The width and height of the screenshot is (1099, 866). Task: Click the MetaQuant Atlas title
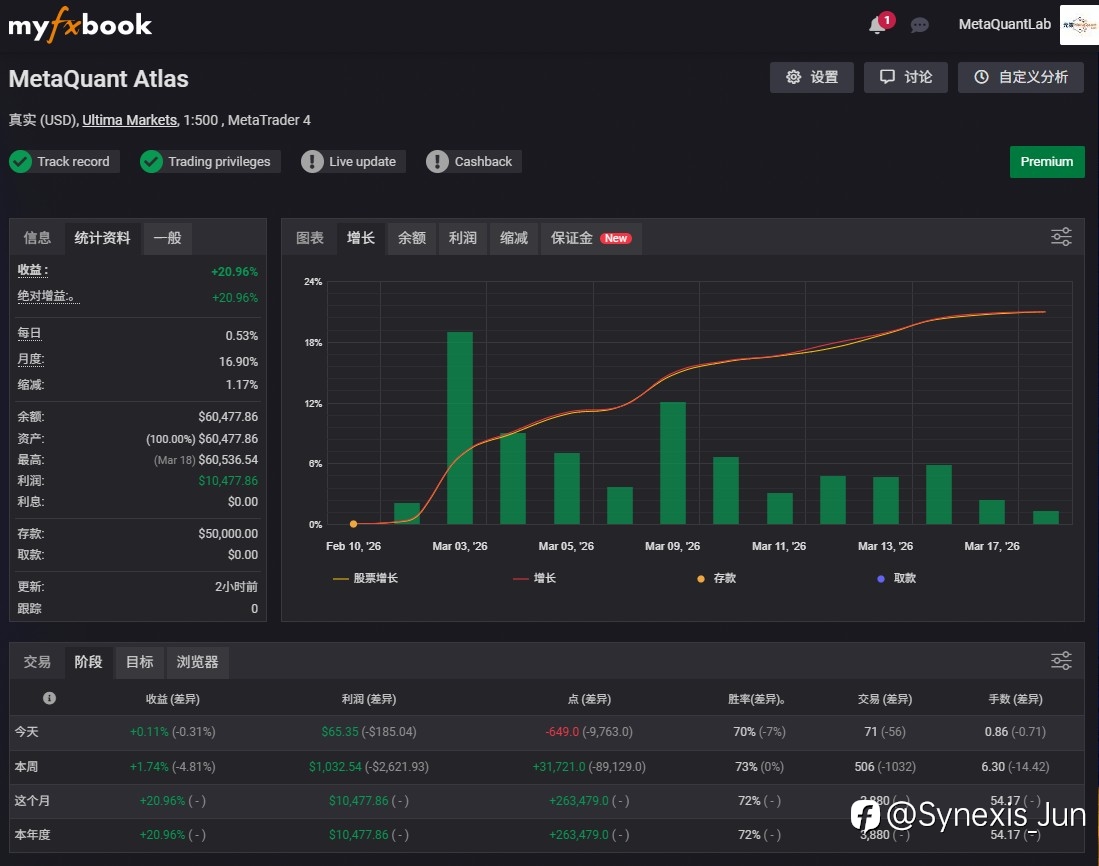click(98, 78)
